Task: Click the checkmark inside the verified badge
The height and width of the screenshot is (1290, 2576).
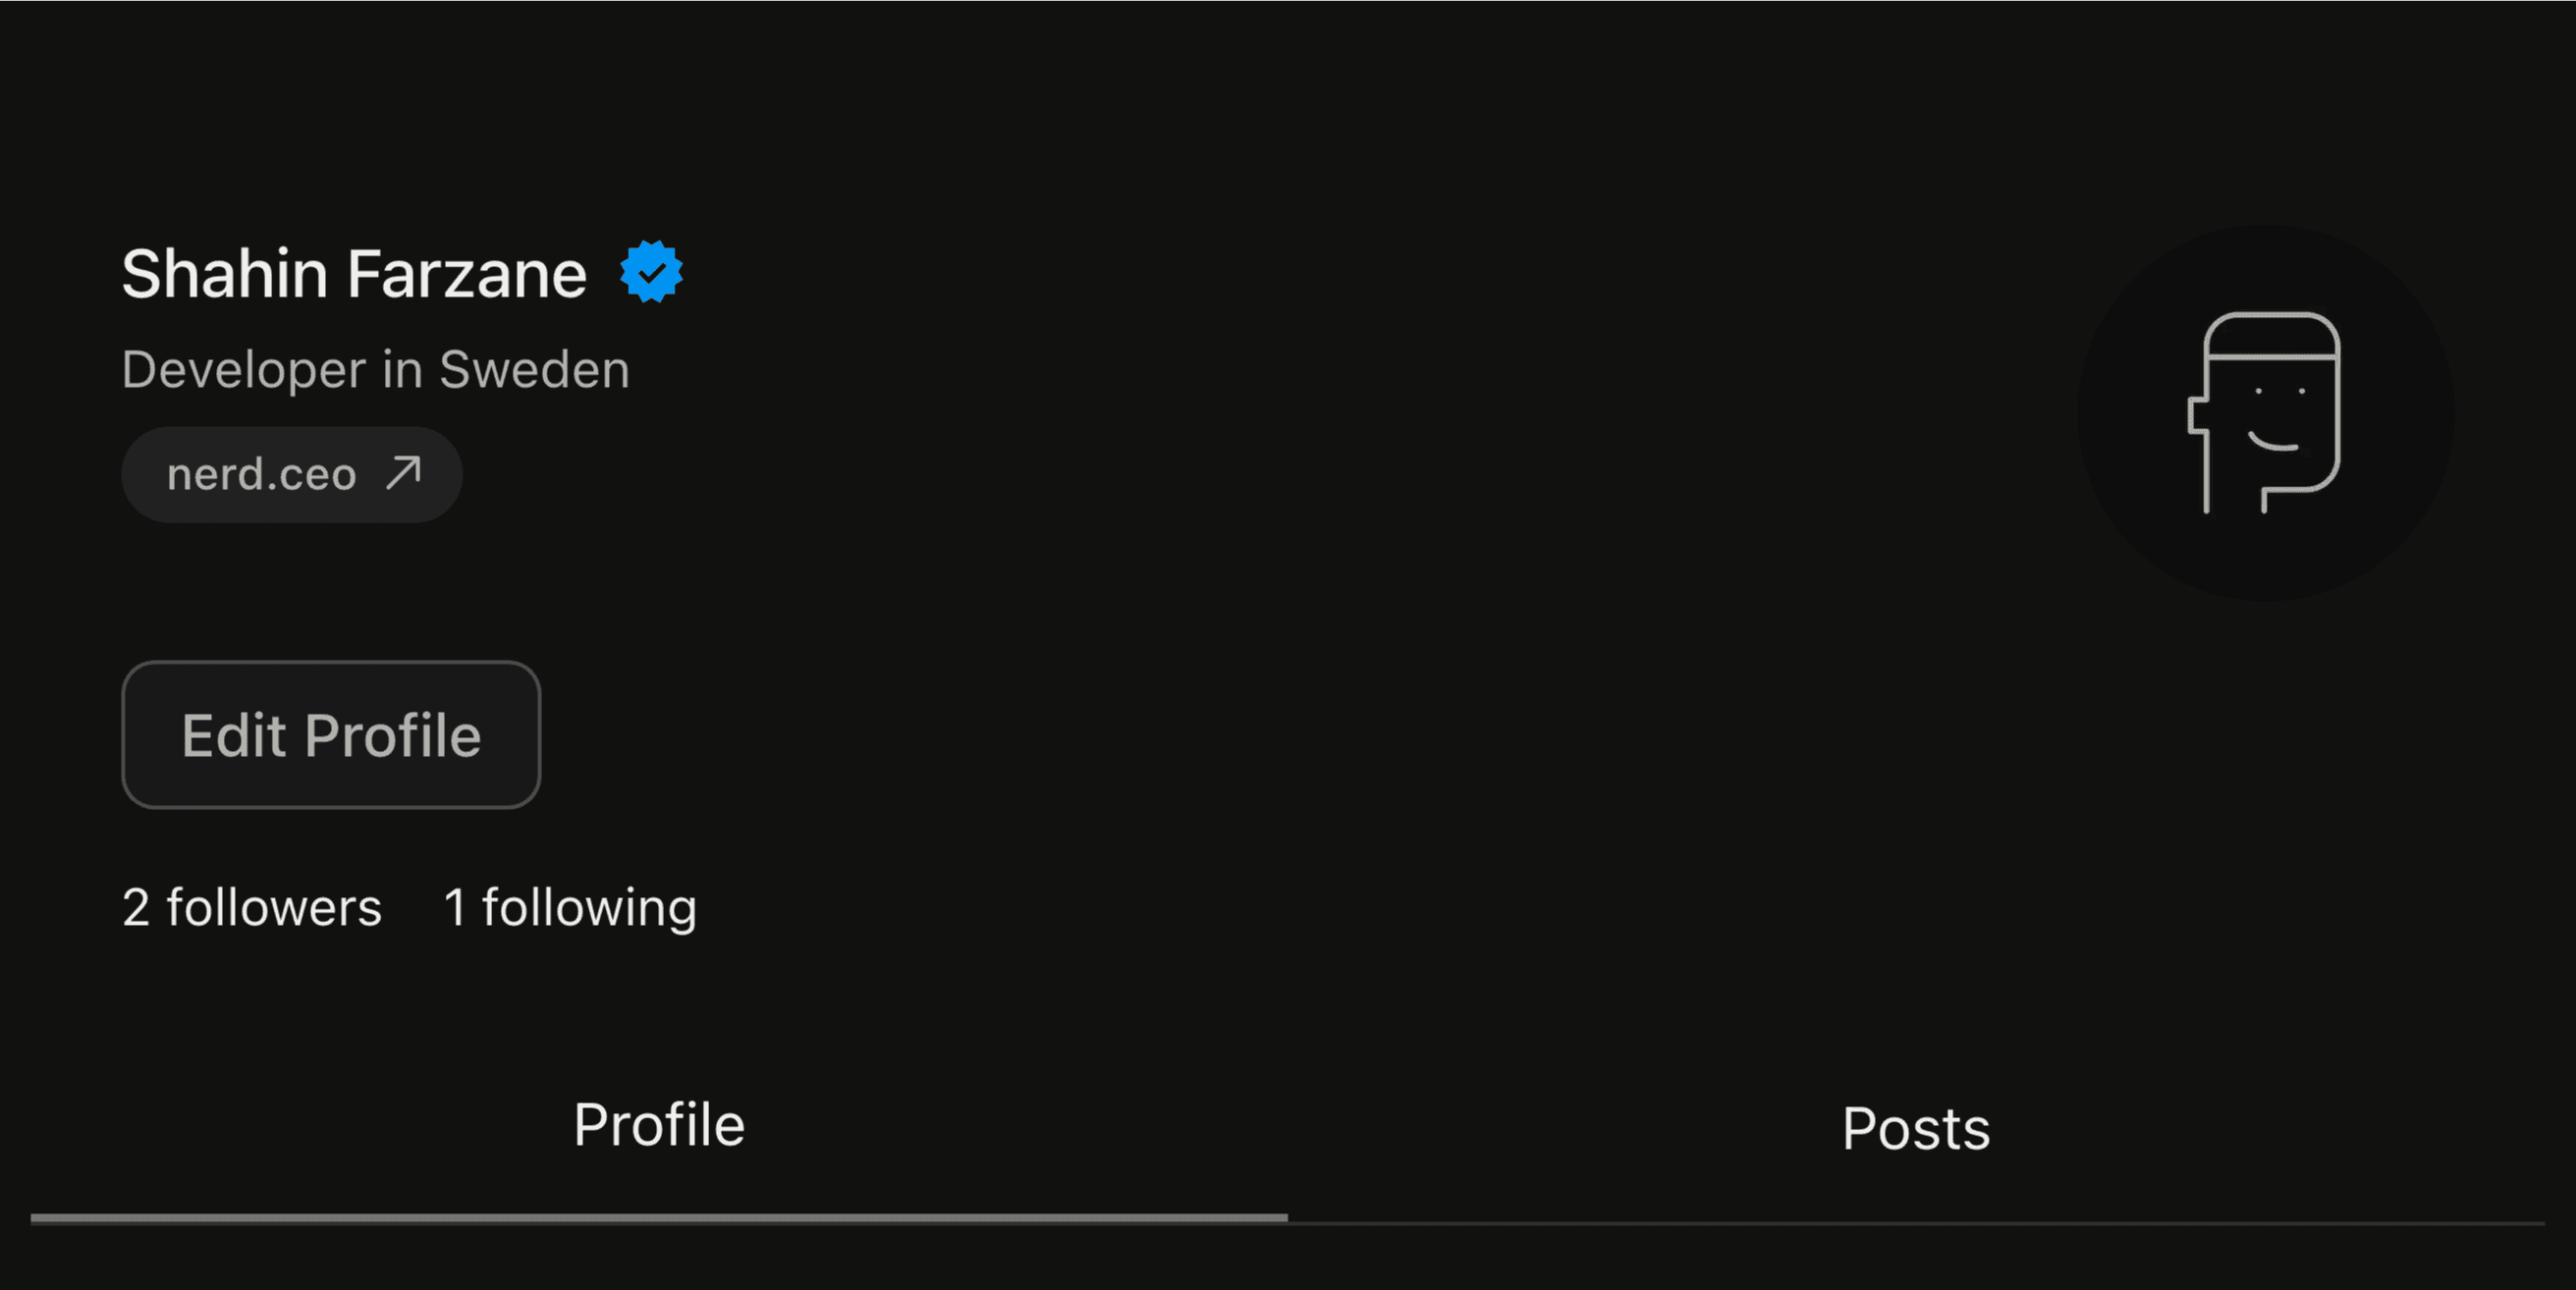Action: coord(652,271)
